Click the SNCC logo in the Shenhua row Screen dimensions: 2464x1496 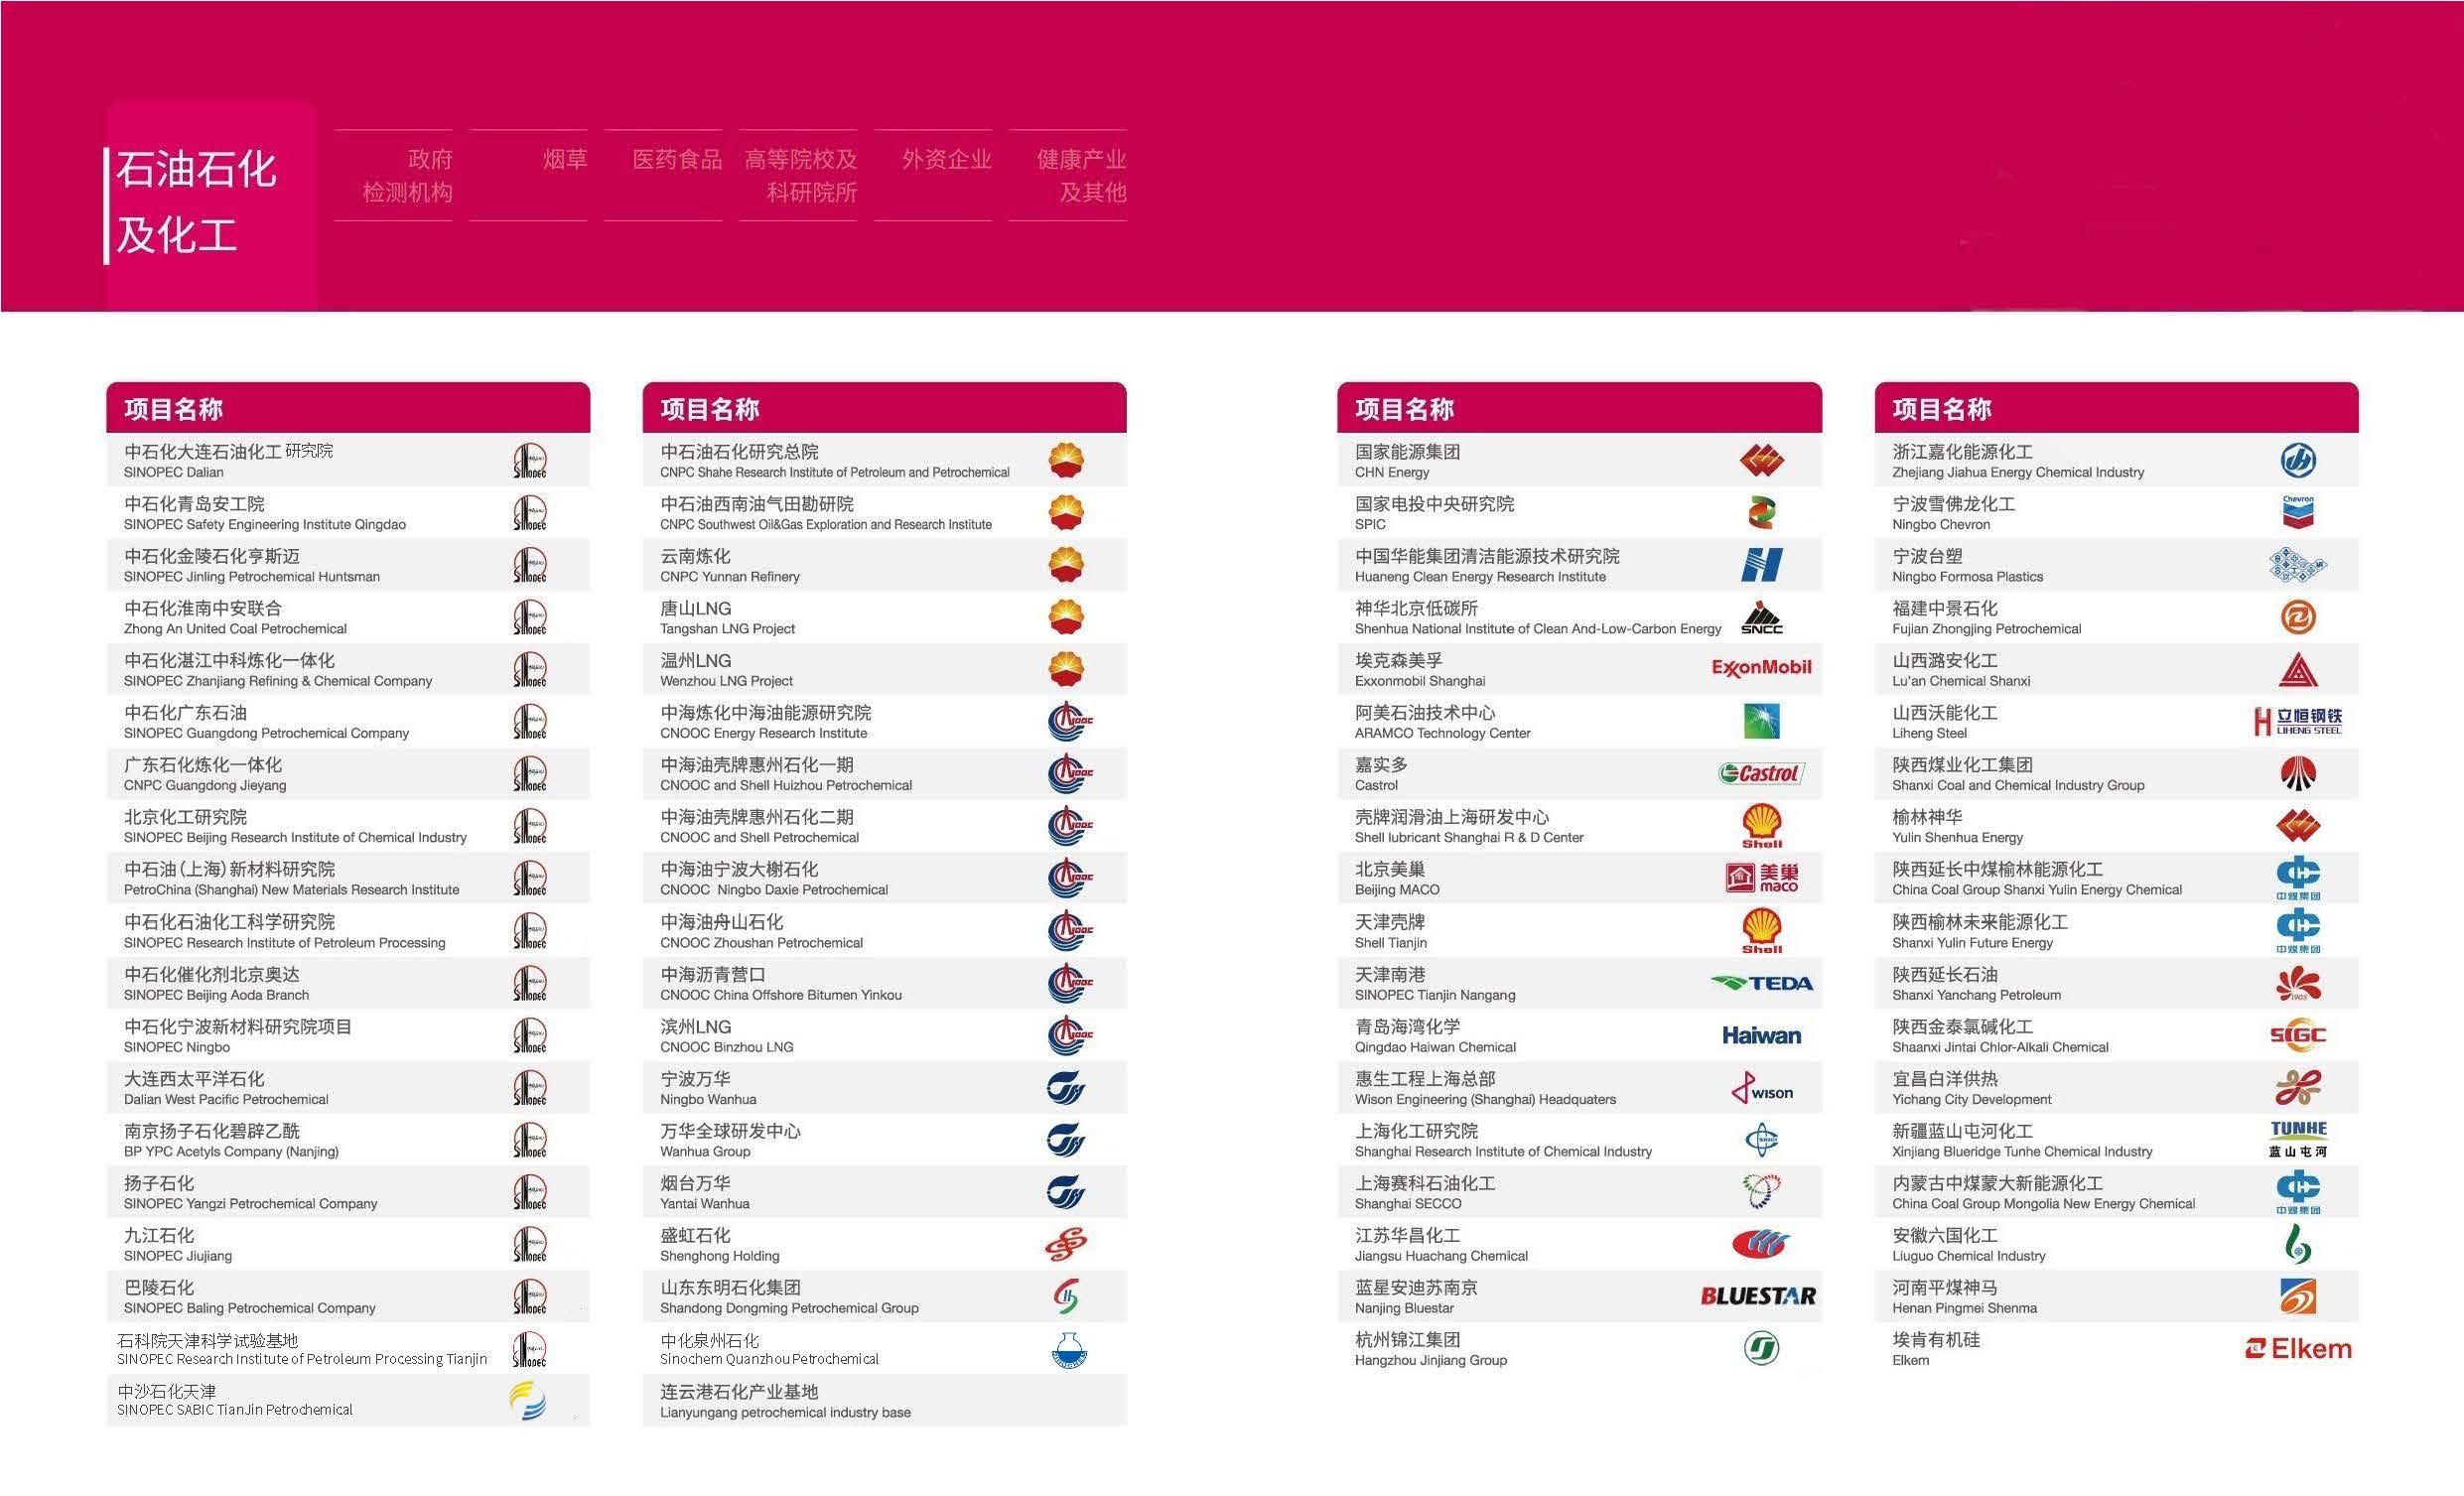[x=1761, y=618]
